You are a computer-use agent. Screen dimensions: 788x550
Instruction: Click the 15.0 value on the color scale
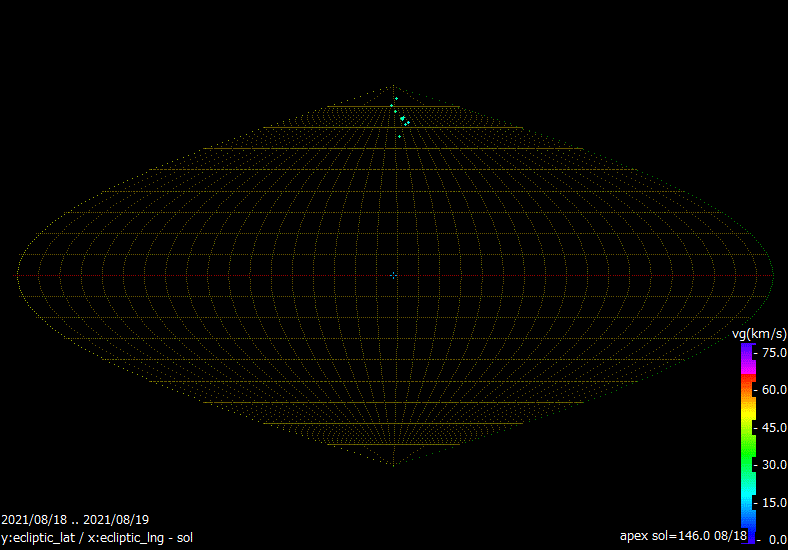(774, 502)
